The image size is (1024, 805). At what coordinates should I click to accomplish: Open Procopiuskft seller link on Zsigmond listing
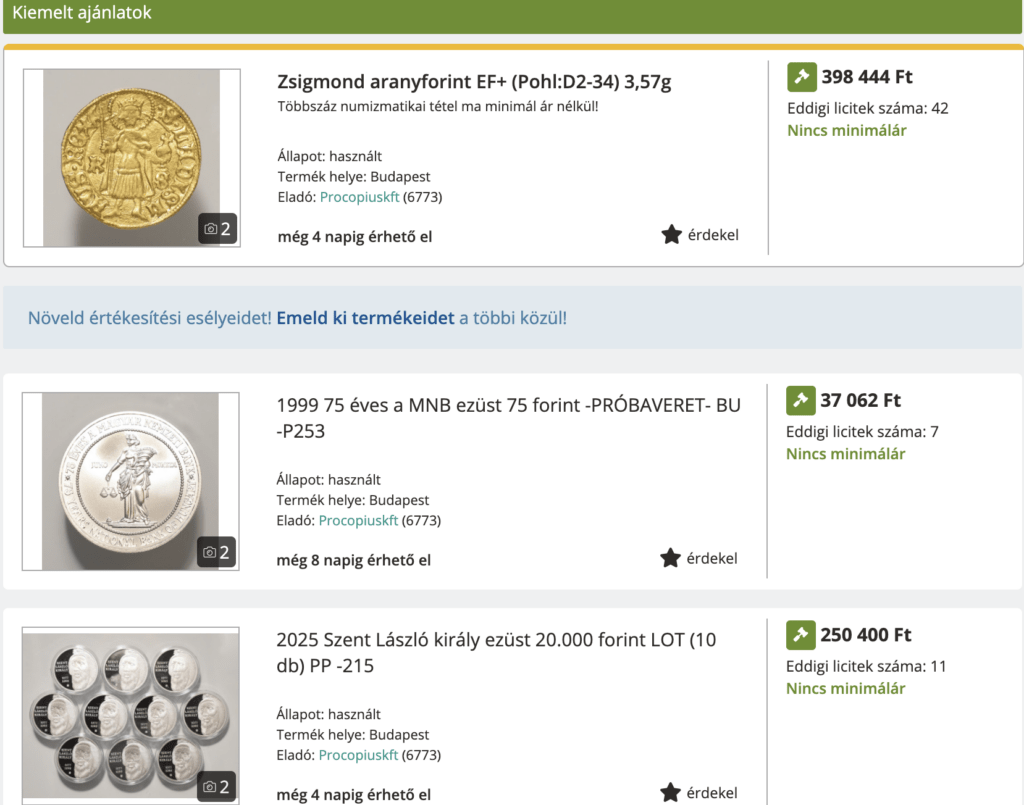point(359,197)
